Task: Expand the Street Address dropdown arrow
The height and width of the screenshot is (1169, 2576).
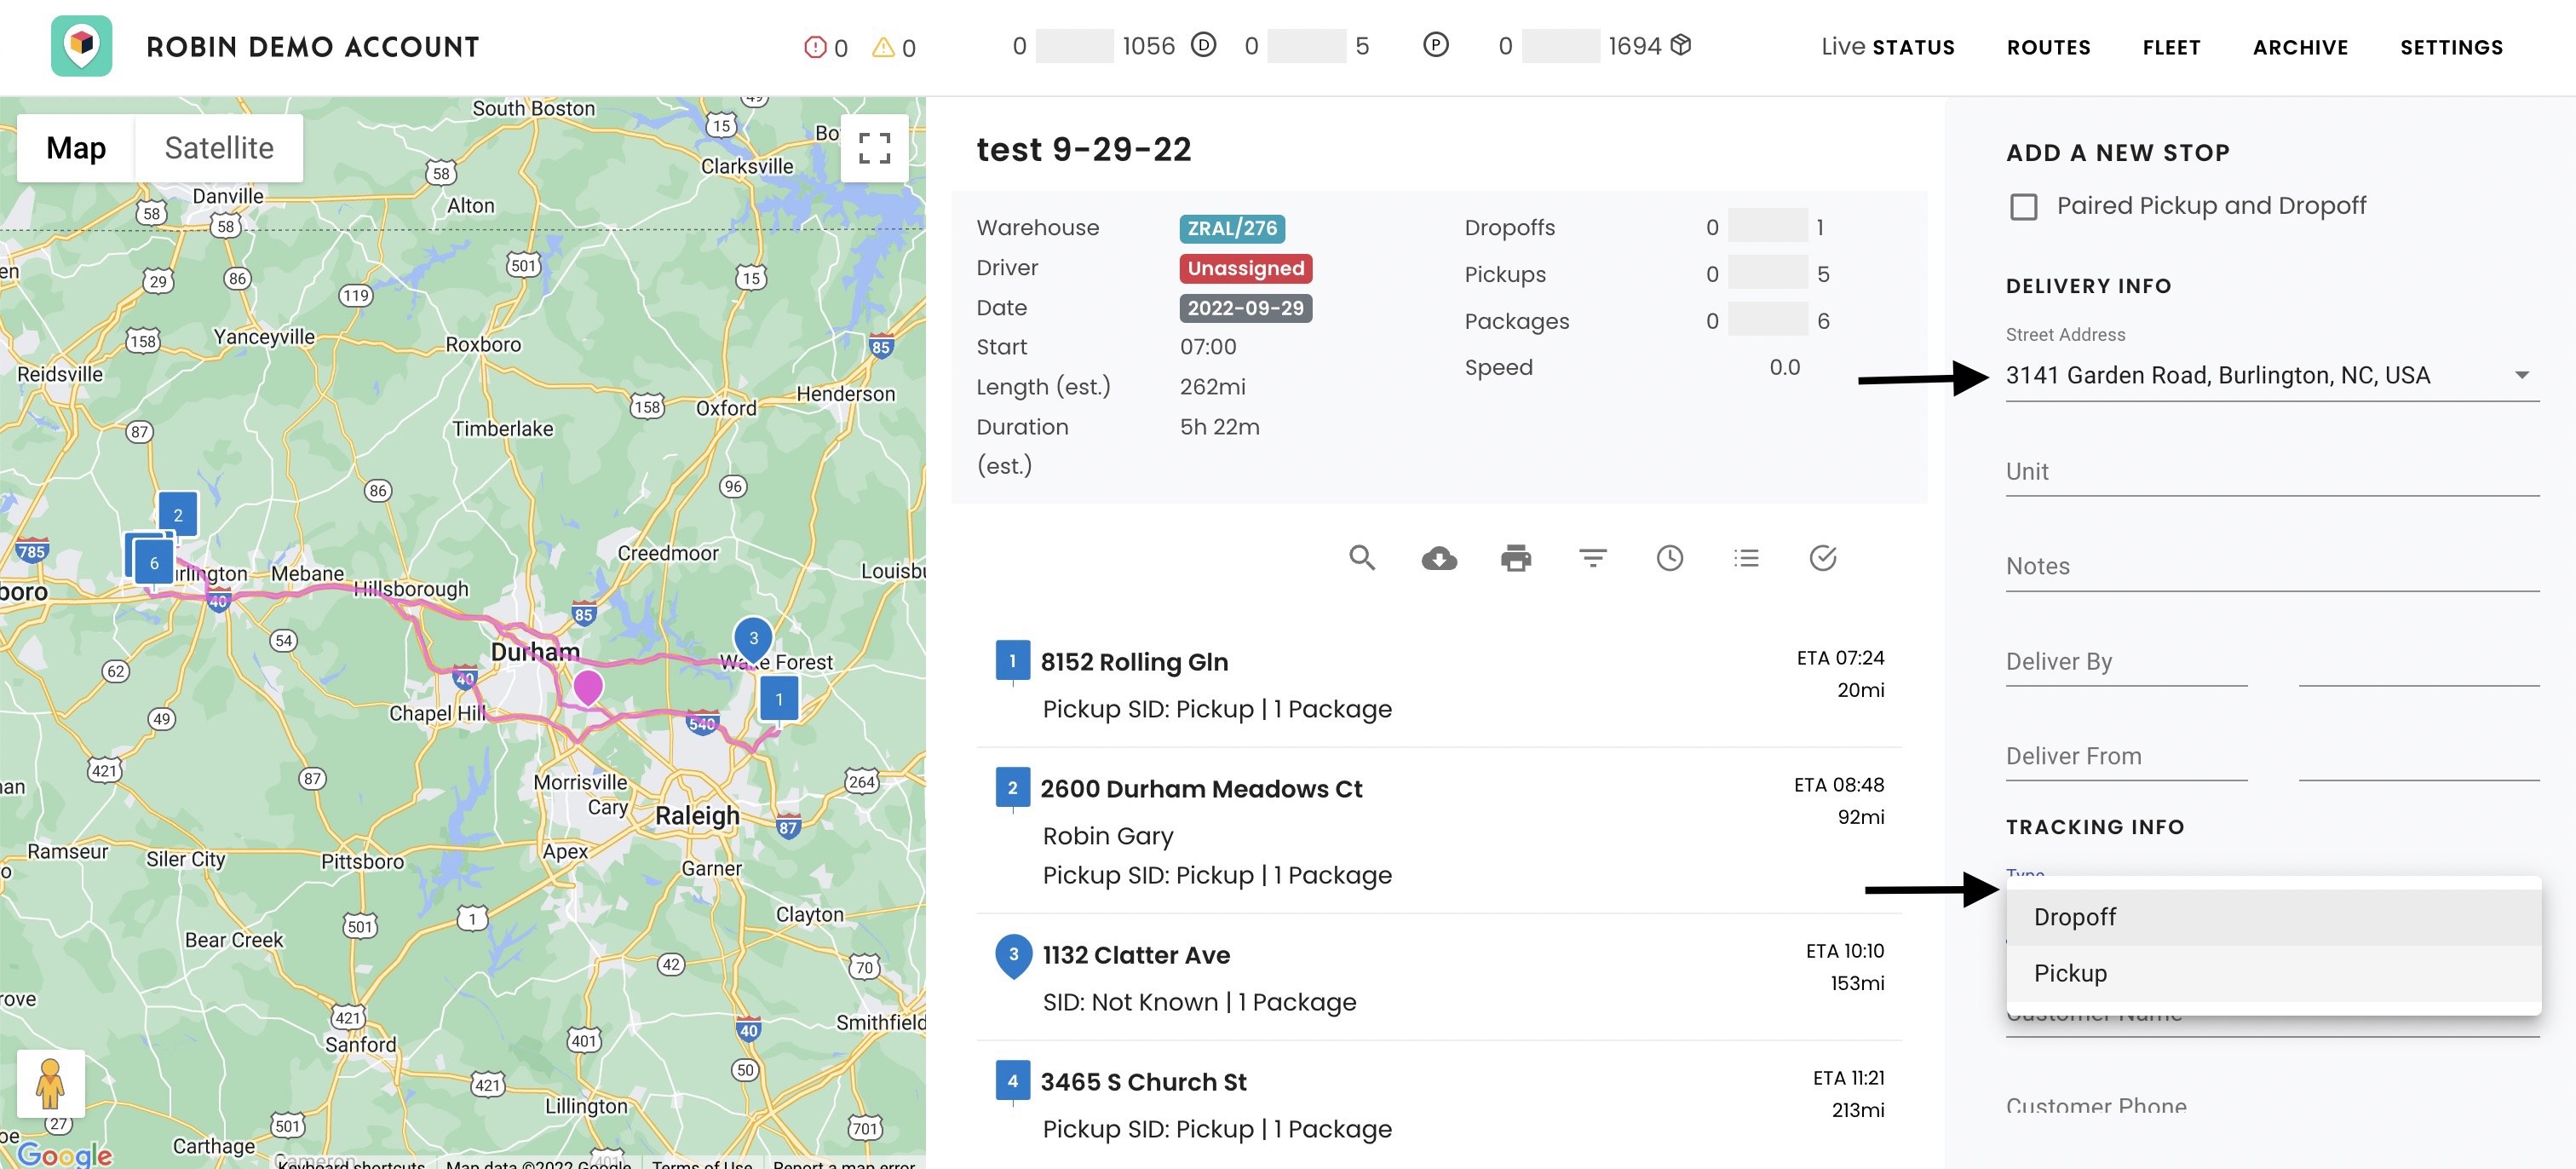Action: coord(2521,375)
